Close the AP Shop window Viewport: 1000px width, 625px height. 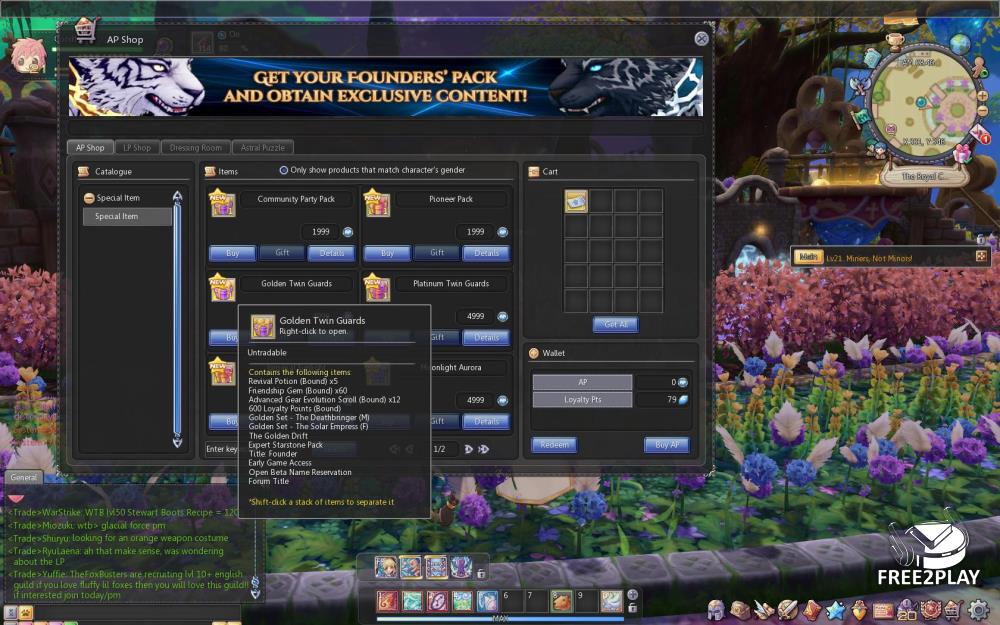click(x=702, y=39)
